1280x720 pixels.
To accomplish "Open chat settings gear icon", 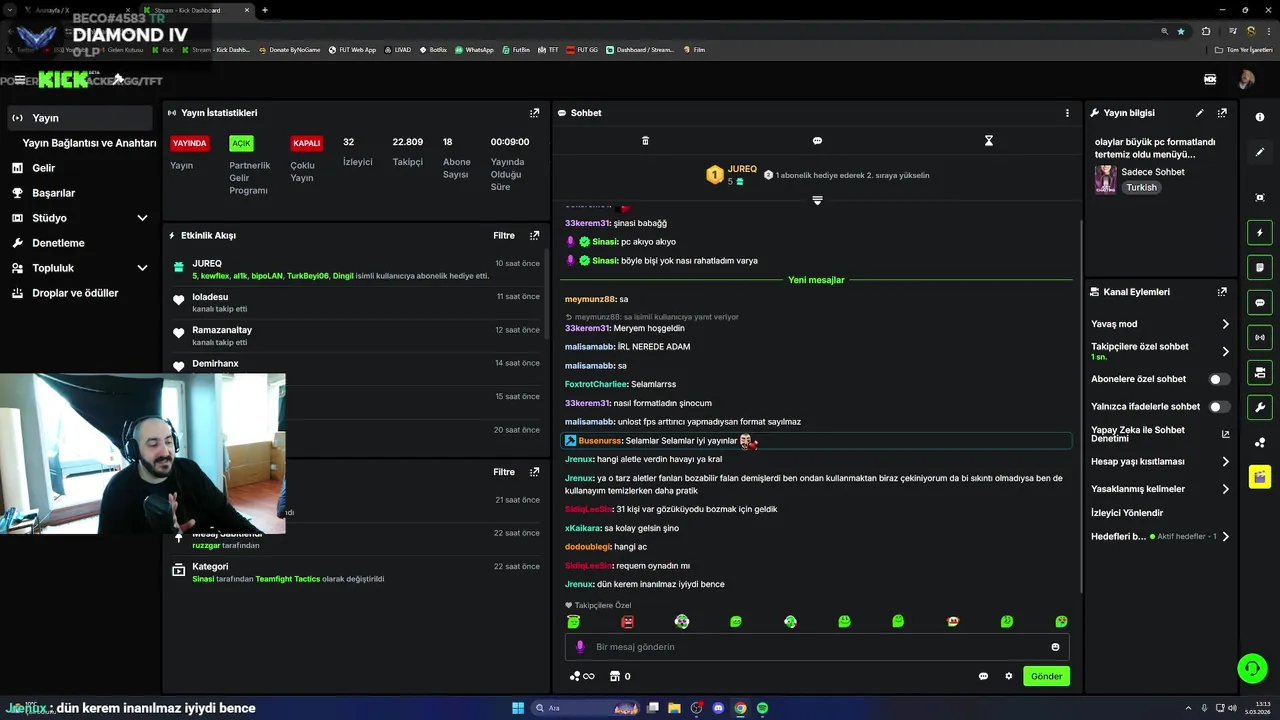I will coord(1008,676).
